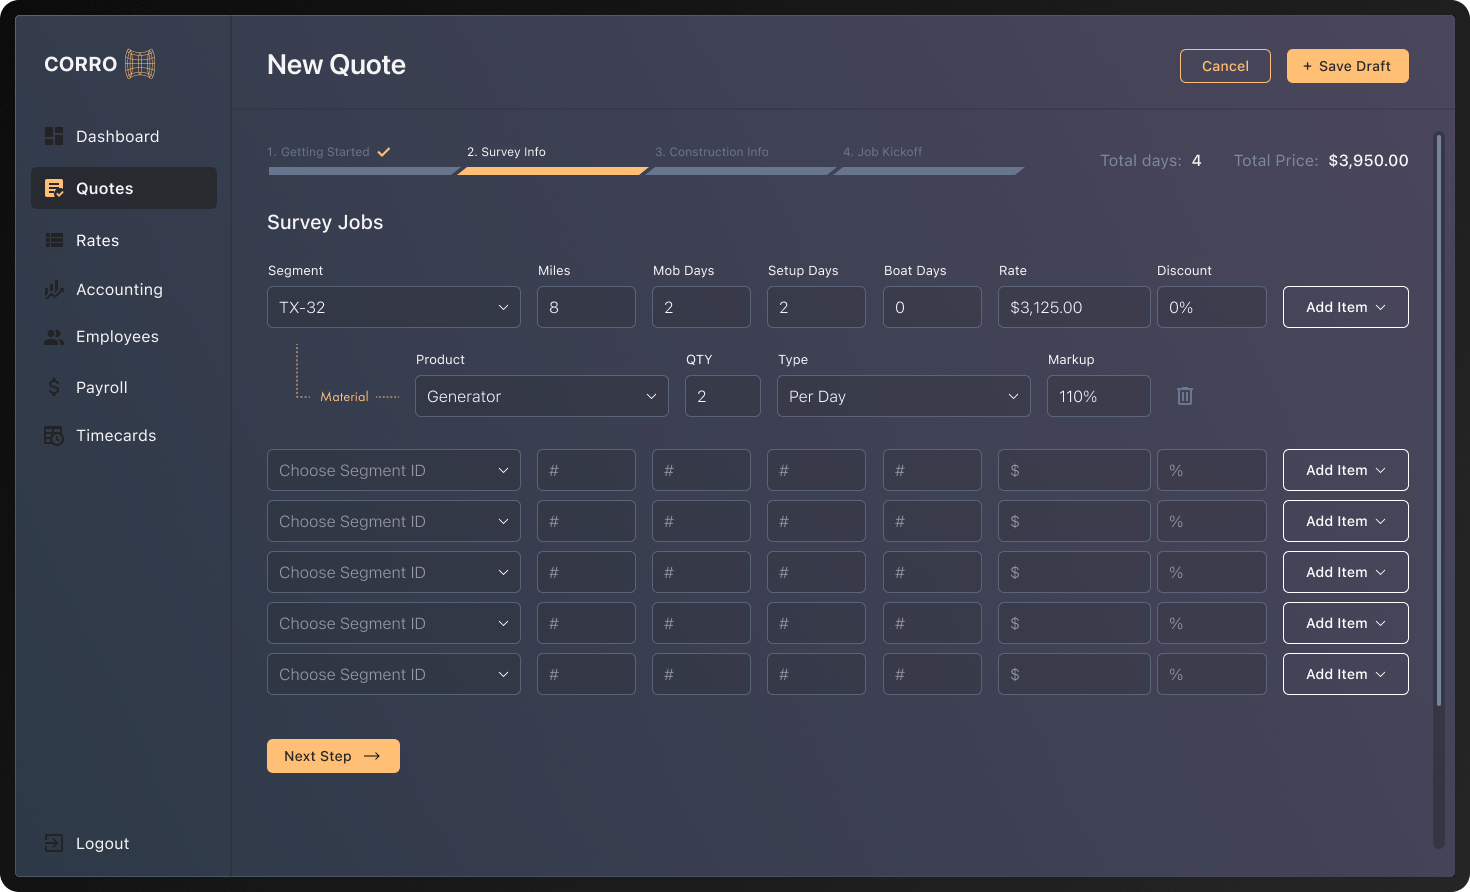The width and height of the screenshot is (1470, 892).
Task: Click the vertical scrollbar on the right
Action: coord(1439,420)
